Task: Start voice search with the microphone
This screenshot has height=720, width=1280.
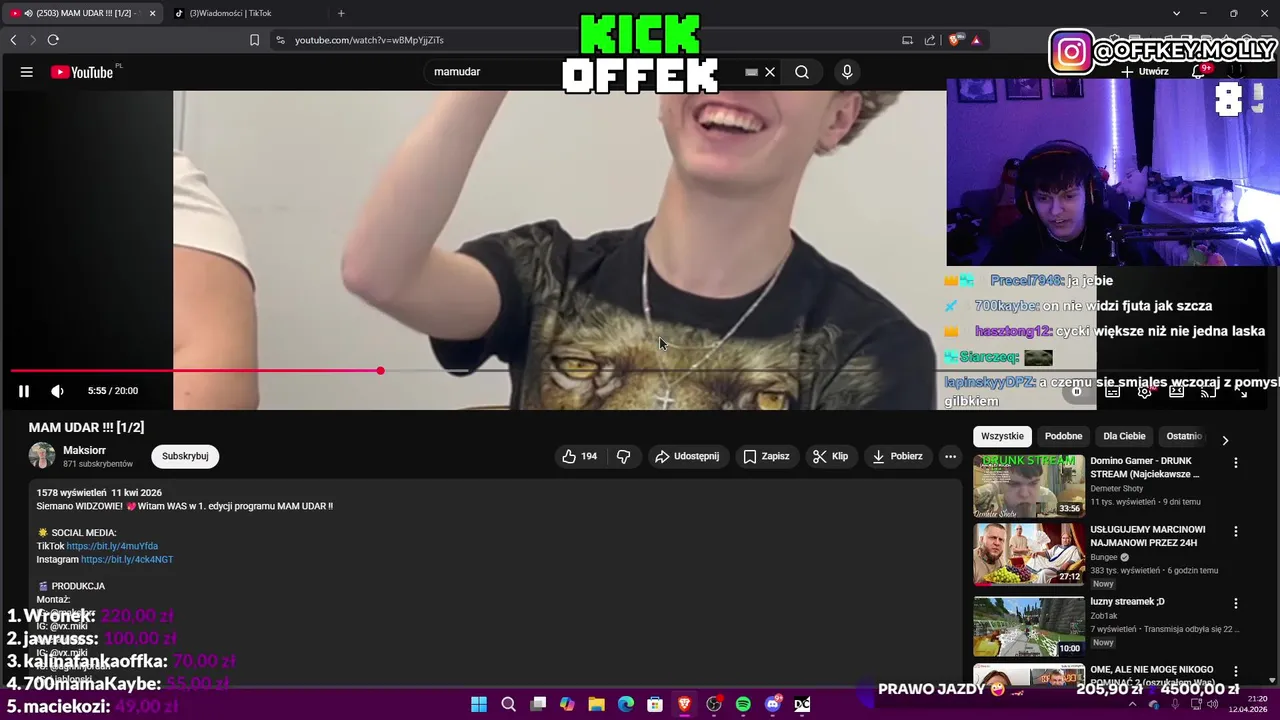Action: pyautogui.click(x=847, y=72)
